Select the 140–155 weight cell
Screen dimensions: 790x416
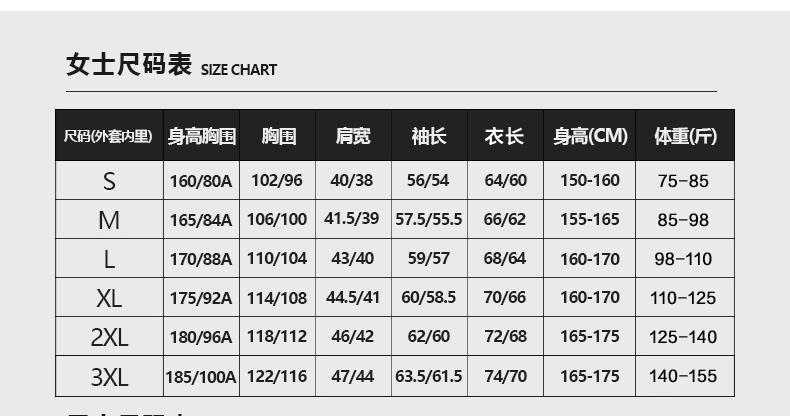(x=685, y=377)
